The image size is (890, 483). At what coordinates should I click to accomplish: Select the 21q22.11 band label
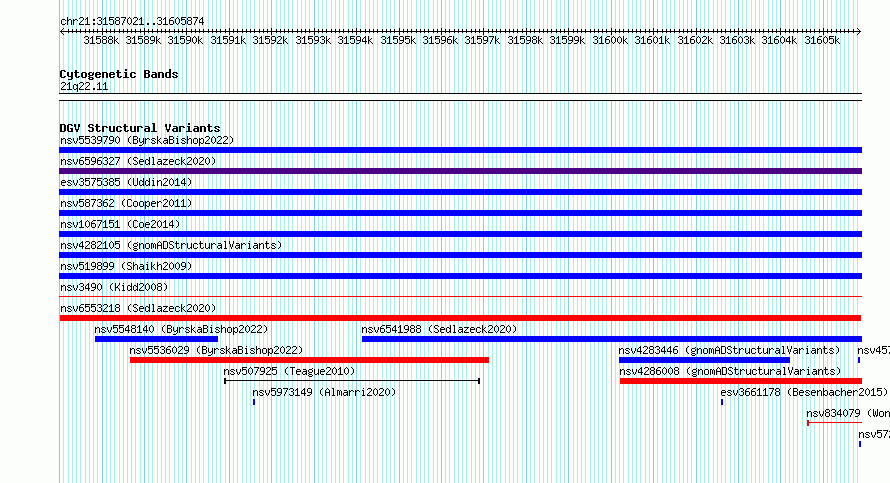[84, 86]
